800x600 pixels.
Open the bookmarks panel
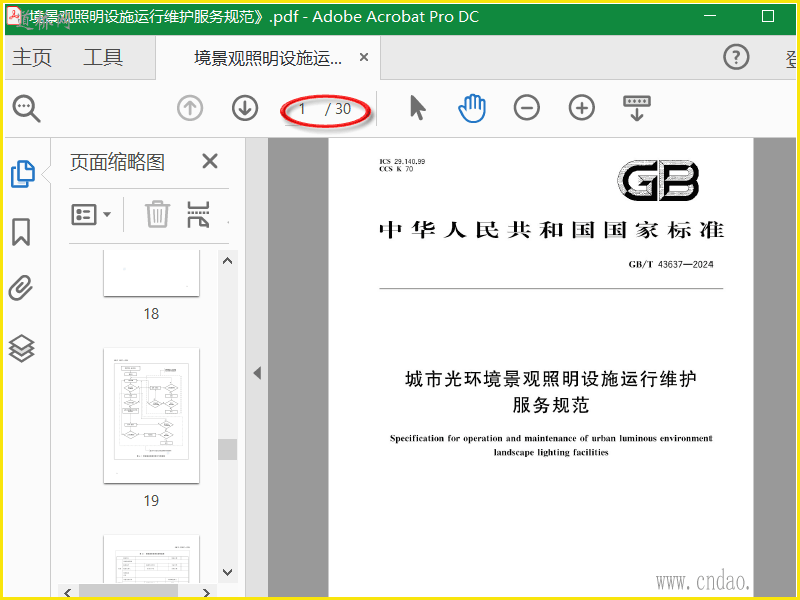pos(21,232)
